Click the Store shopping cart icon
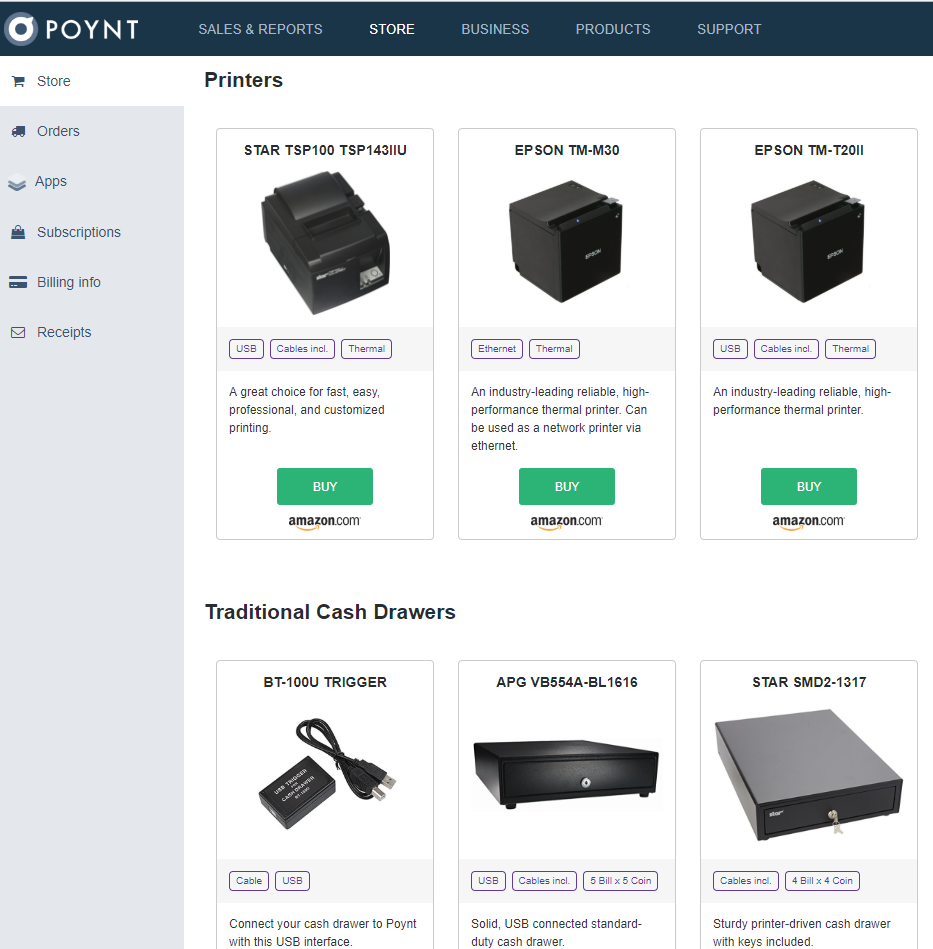The image size is (933, 949). (19, 81)
